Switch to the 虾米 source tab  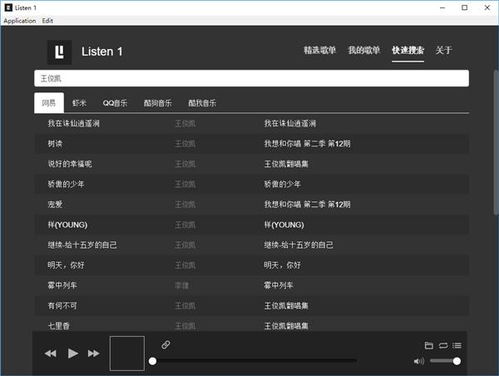click(x=79, y=103)
